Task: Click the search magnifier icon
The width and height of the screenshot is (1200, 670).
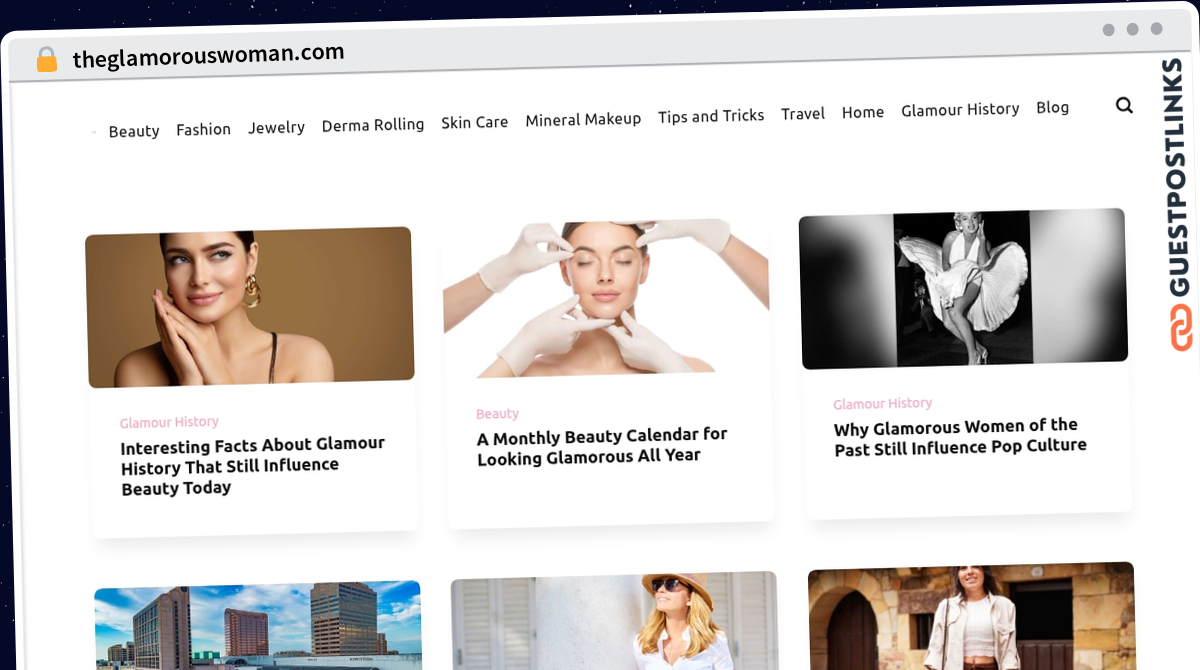Action: 1124,105
